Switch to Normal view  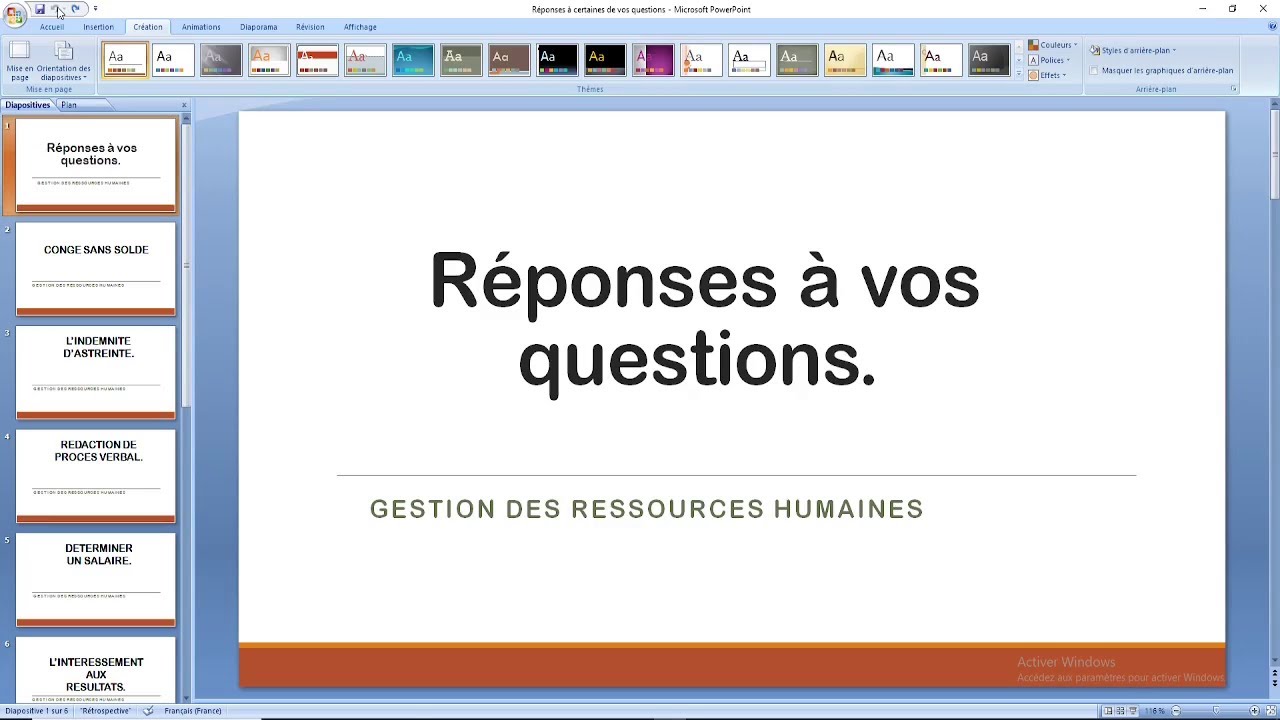tap(1108, 711)
